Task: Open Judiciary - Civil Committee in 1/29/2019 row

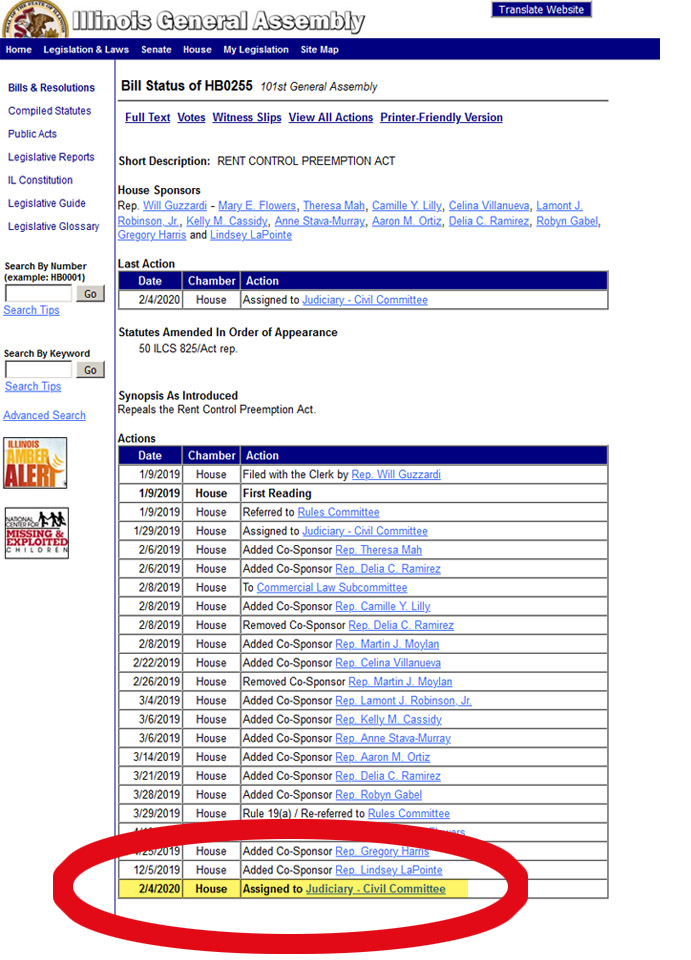Action: click(365, 531)
